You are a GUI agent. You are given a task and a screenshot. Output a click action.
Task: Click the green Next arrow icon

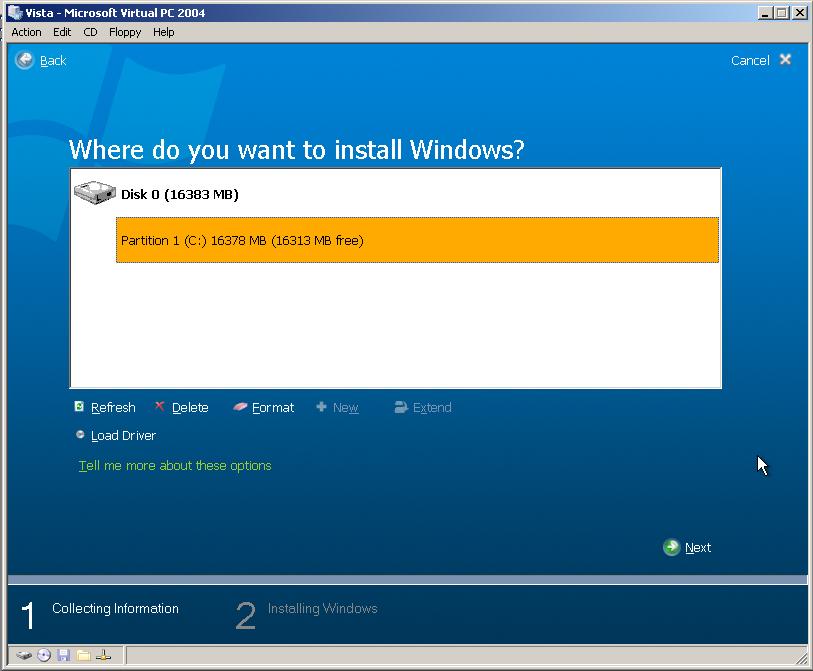tap(671, 547)
